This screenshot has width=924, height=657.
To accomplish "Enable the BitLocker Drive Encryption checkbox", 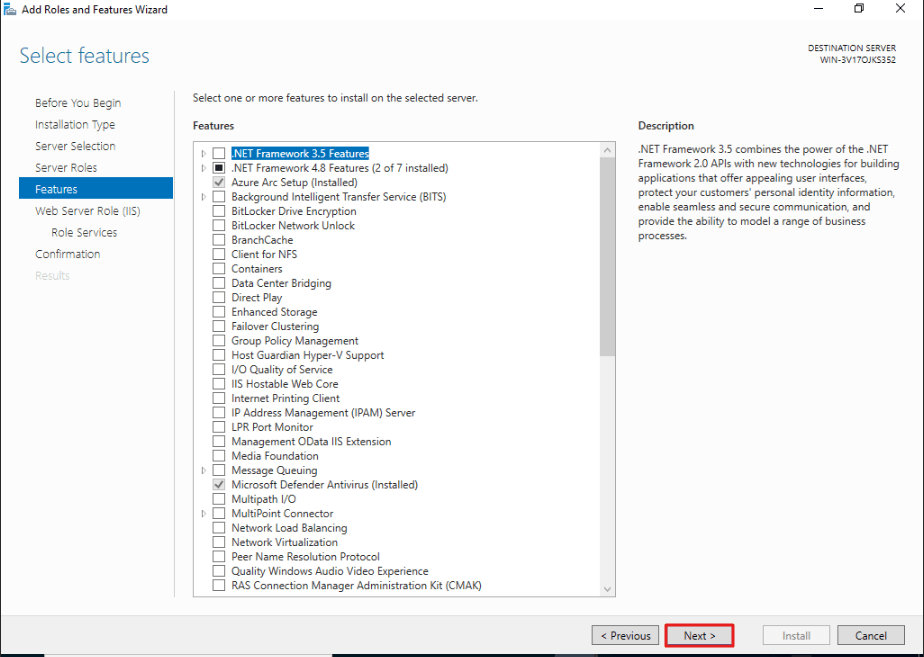I will [x=219, y=211].
